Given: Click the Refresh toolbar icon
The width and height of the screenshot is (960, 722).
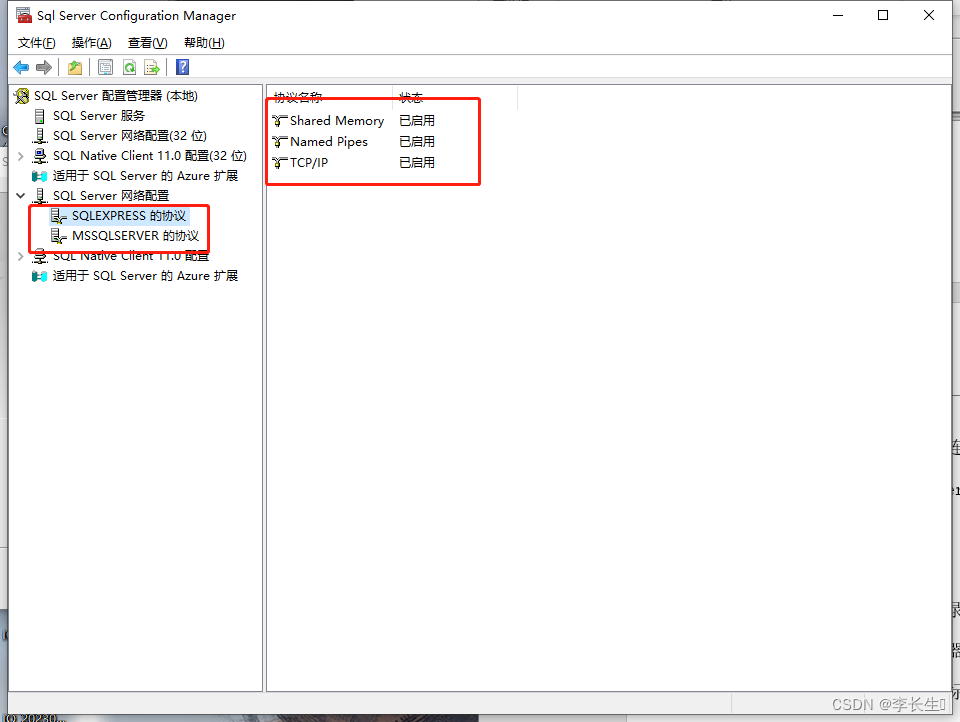Looking at the screenshot, I should [129, 67].
